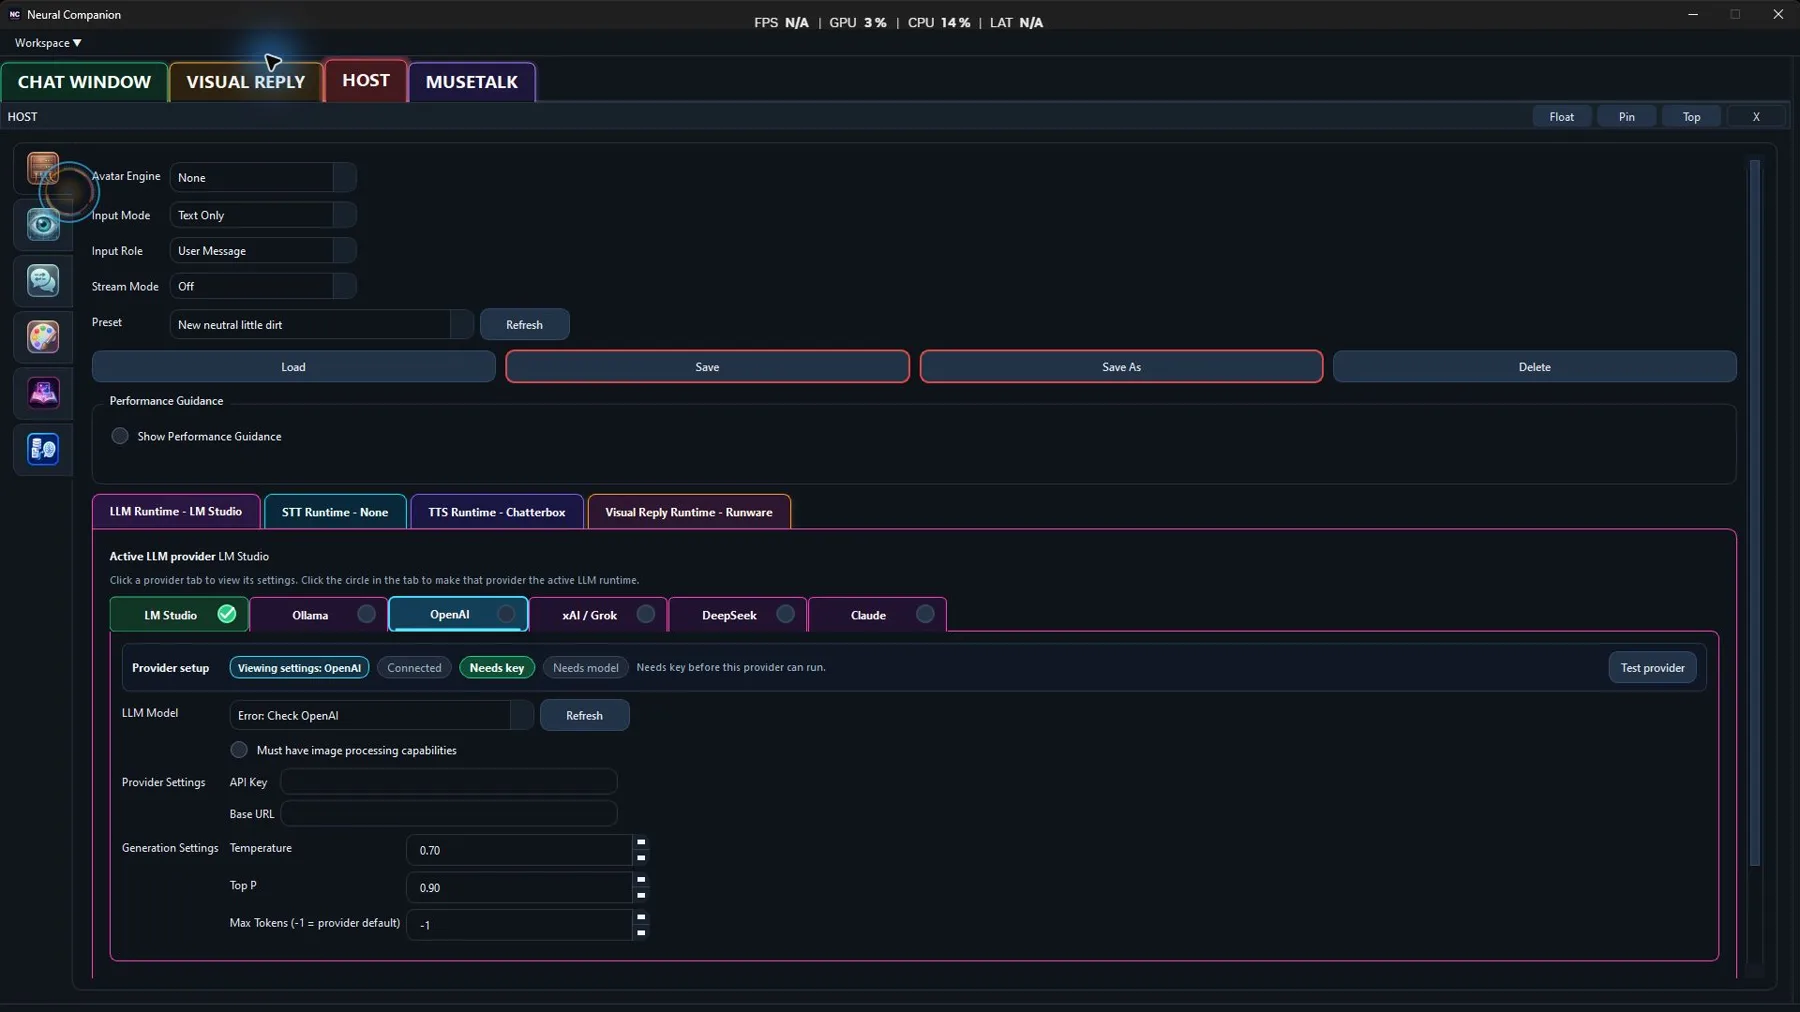Click the Delete preset button
1800x1012 pixels.
pyautogui.click(x=1534, y=367)
